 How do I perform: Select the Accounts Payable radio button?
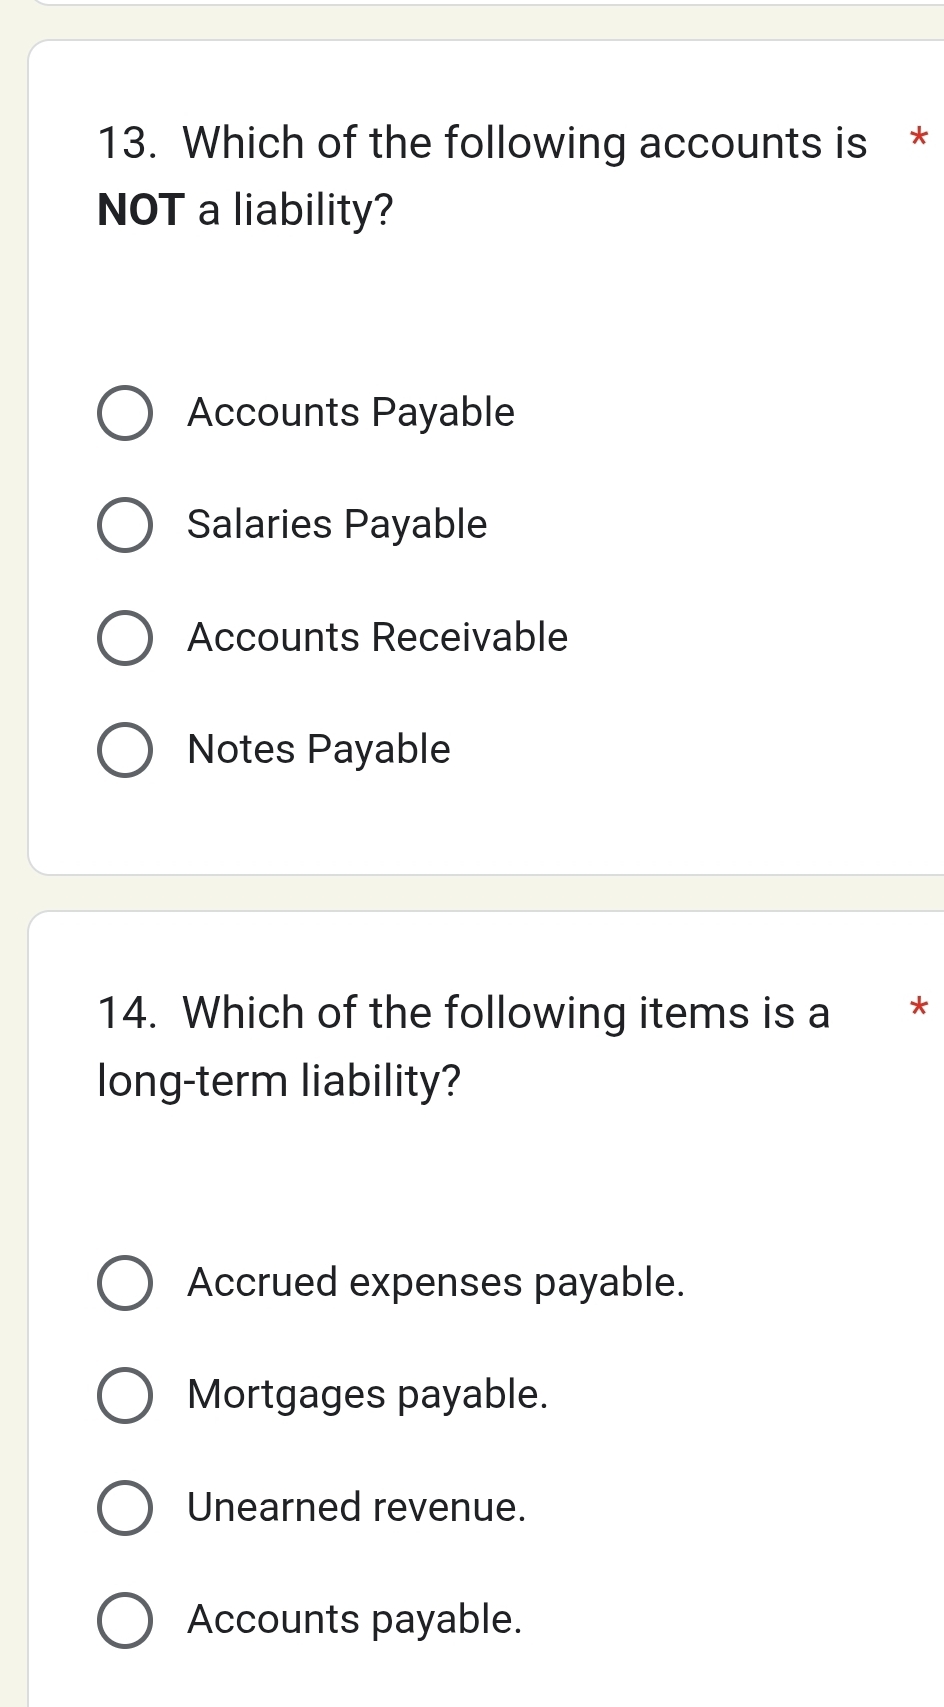click(x=125, y=413)
